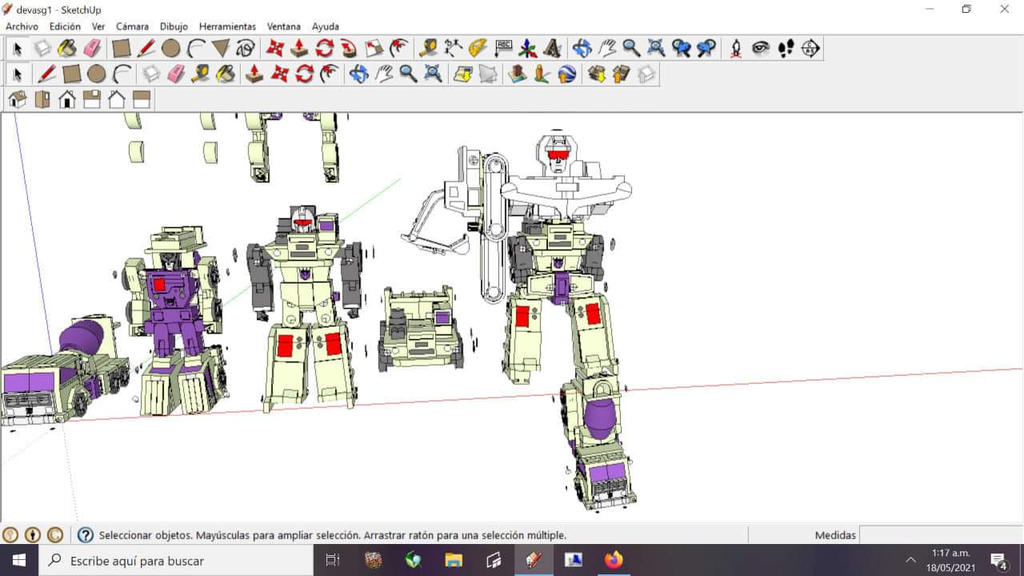The height and width of the screenshot is (576, 1024).
Task: Open the Ayuda menu
Action: coord(325,27)
